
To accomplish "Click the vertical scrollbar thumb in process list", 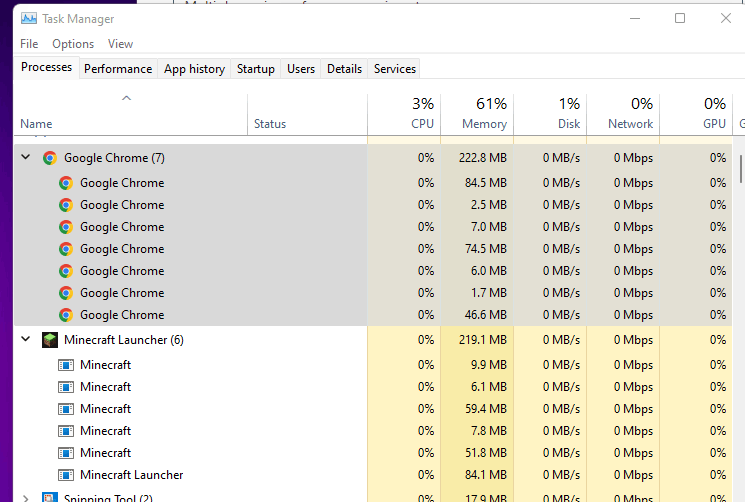I will pos(741,169).
